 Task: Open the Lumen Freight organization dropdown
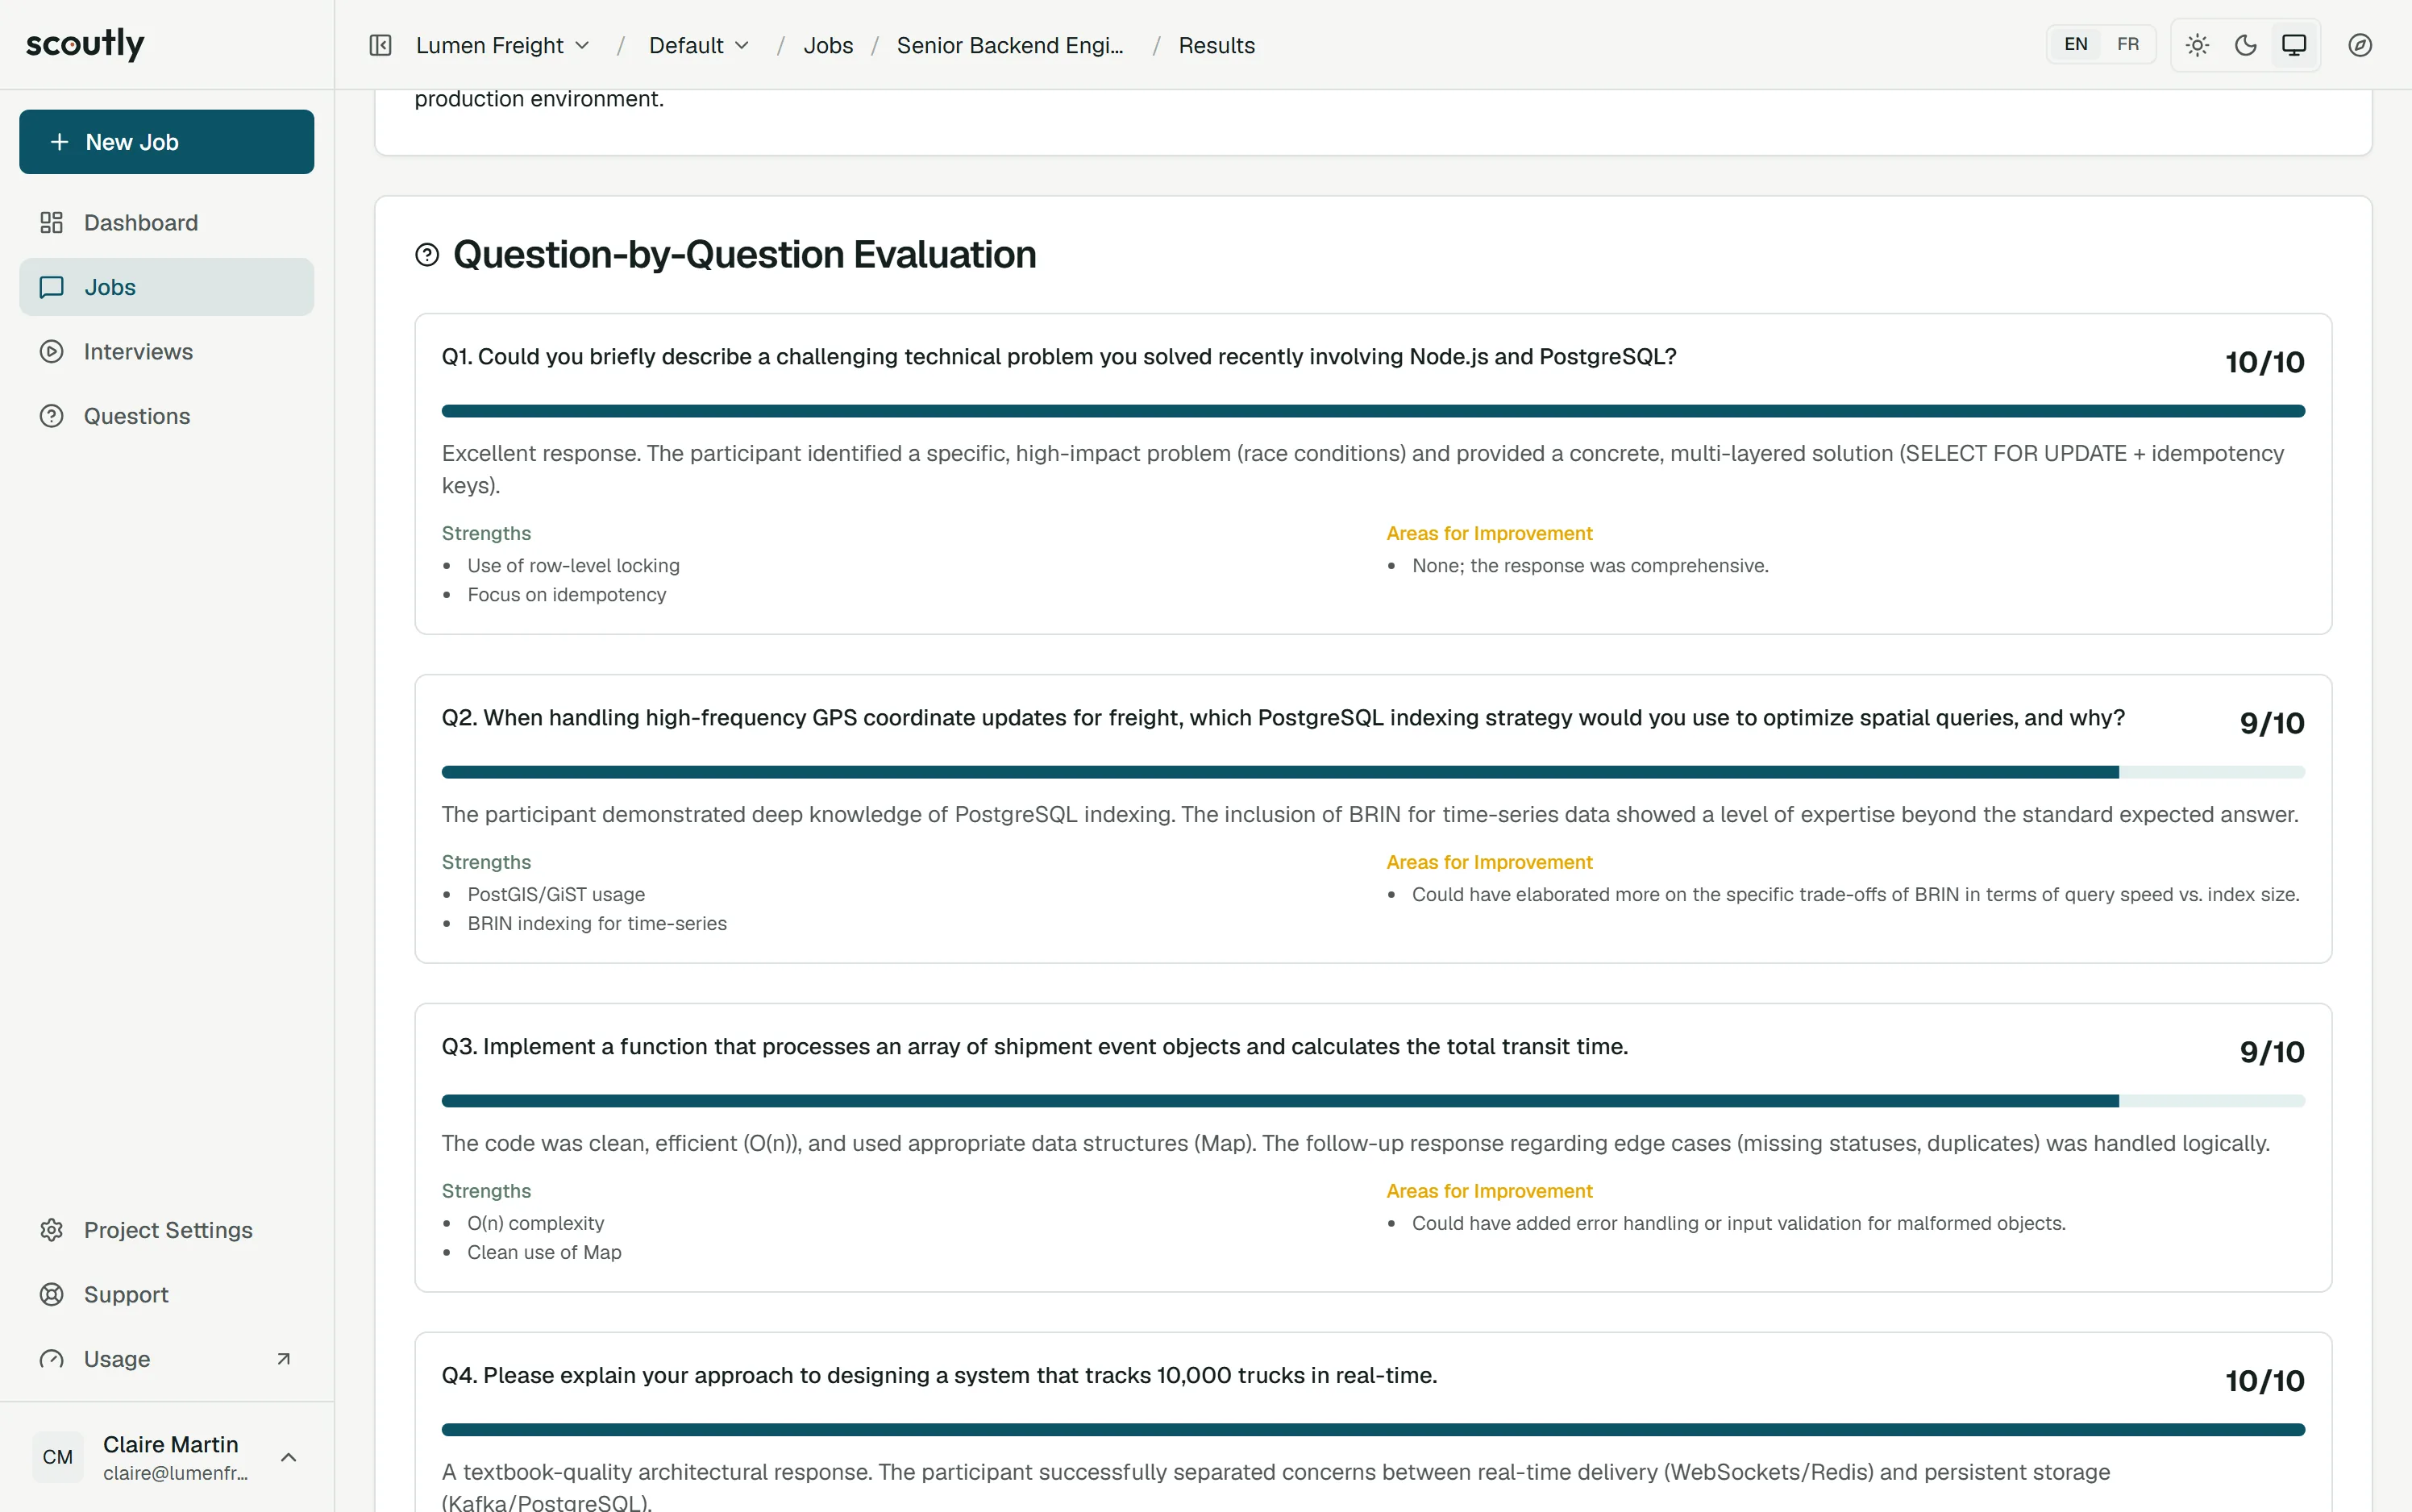(503, 45)
